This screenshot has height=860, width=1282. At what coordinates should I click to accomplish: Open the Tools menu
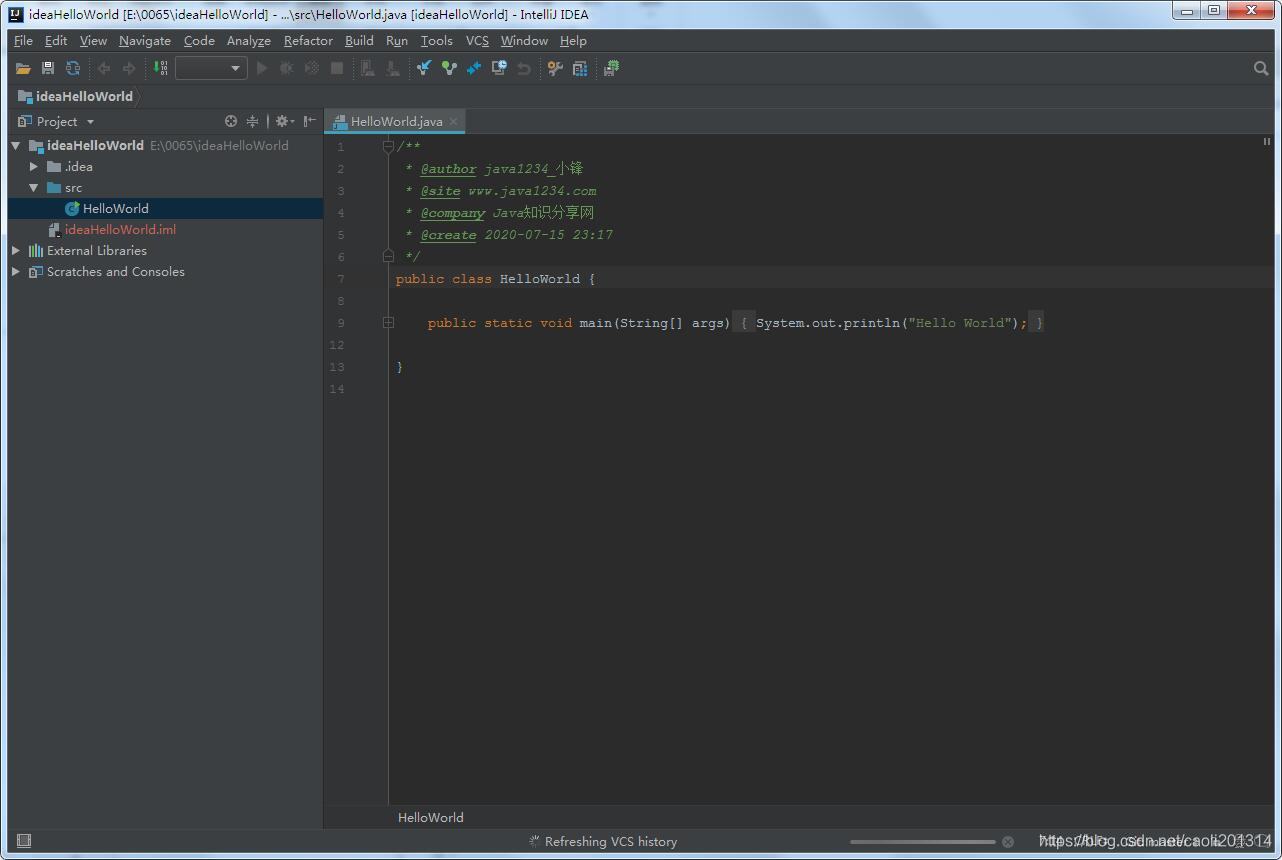(436, 41)
